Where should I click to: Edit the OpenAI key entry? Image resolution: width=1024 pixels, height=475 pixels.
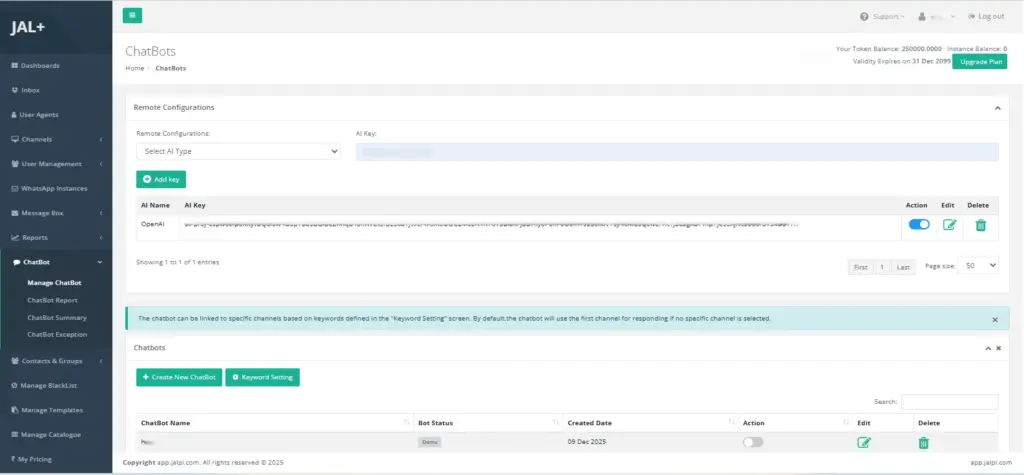[x=950, y=225]
